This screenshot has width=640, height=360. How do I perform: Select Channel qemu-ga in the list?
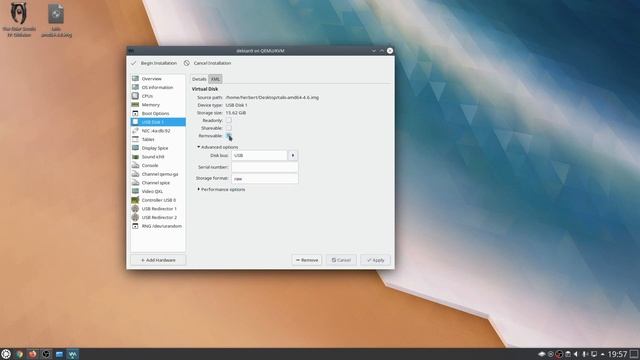(158, 174)
